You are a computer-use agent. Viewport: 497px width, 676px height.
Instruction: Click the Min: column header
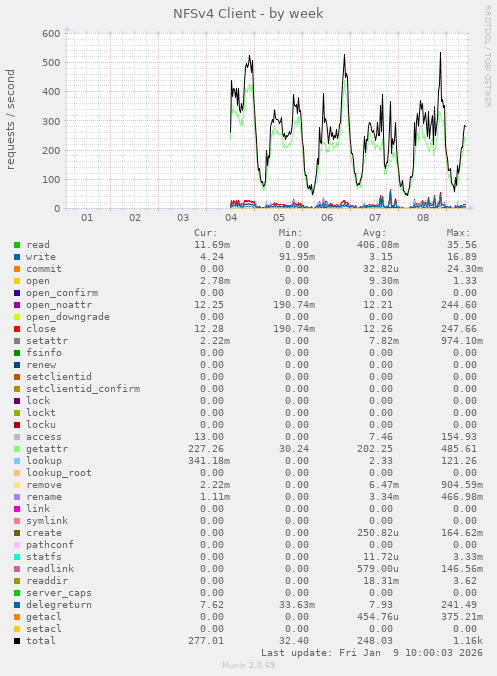[x=290, y=233]
